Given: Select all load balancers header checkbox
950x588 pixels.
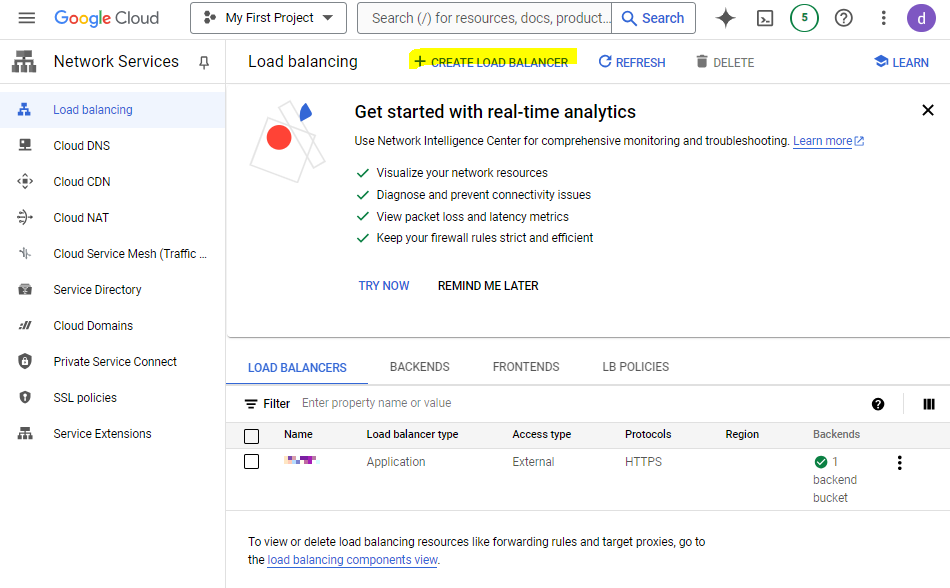Looking at the screenshot, I should [x=251, y=436].
